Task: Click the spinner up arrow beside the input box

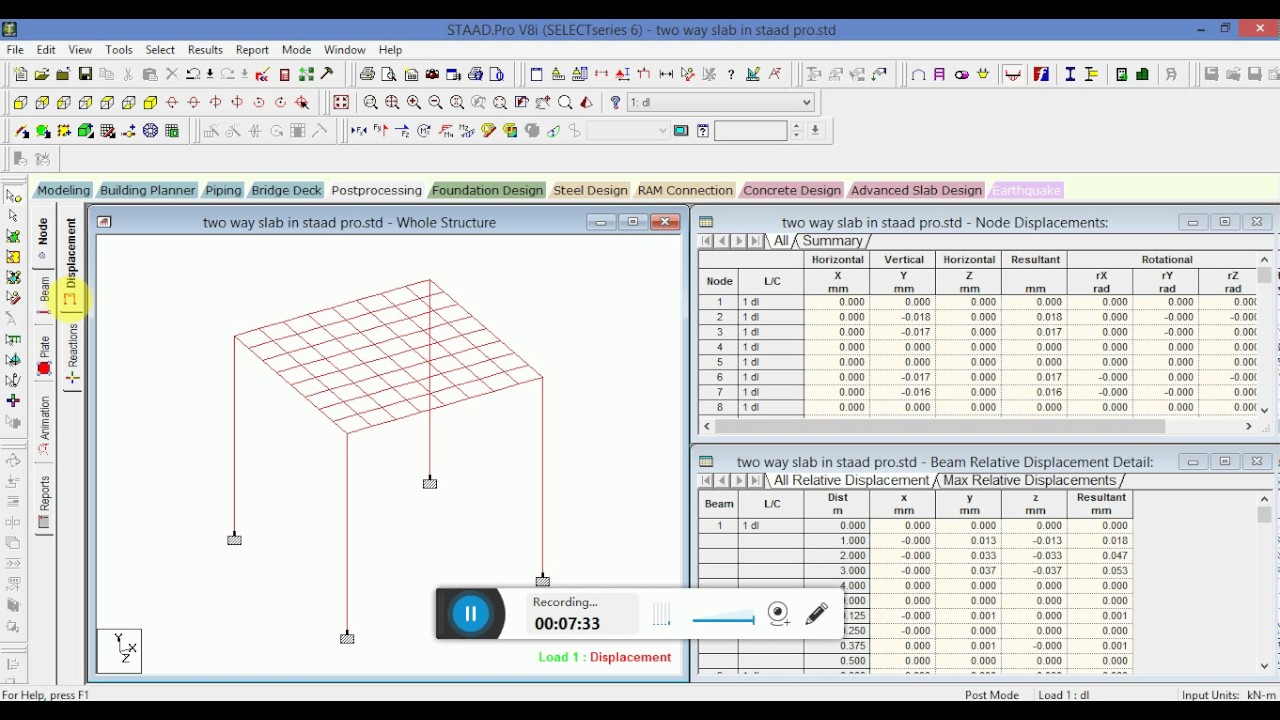Action: (797, 127)
